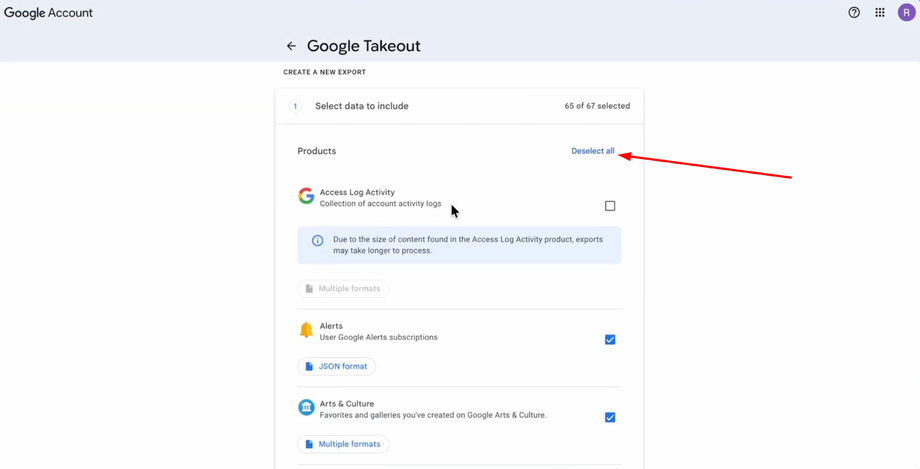This screenshot has height=469, width=920.
Task: Click the Create a new export label
Action: point(324,72)
